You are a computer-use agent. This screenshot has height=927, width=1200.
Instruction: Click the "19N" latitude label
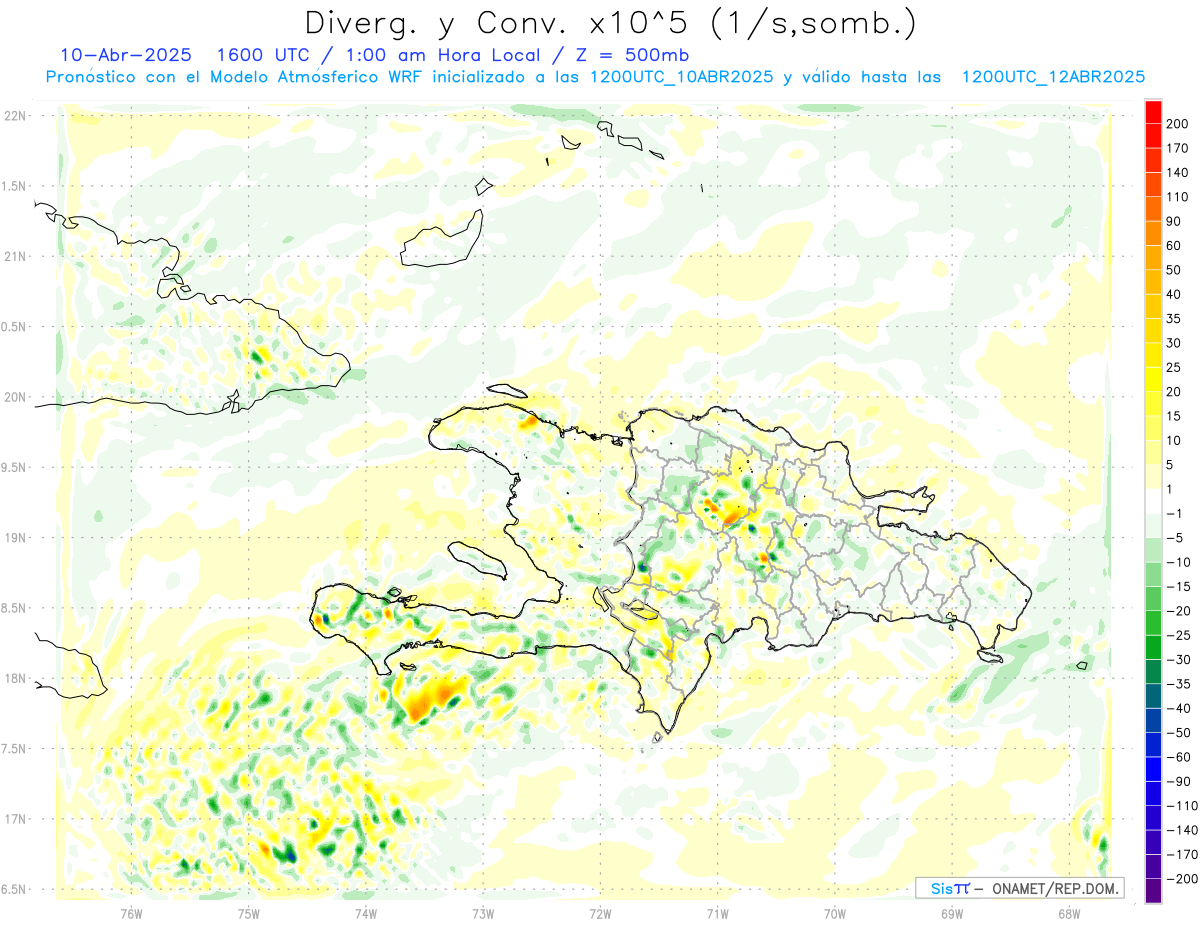point(14,538)
